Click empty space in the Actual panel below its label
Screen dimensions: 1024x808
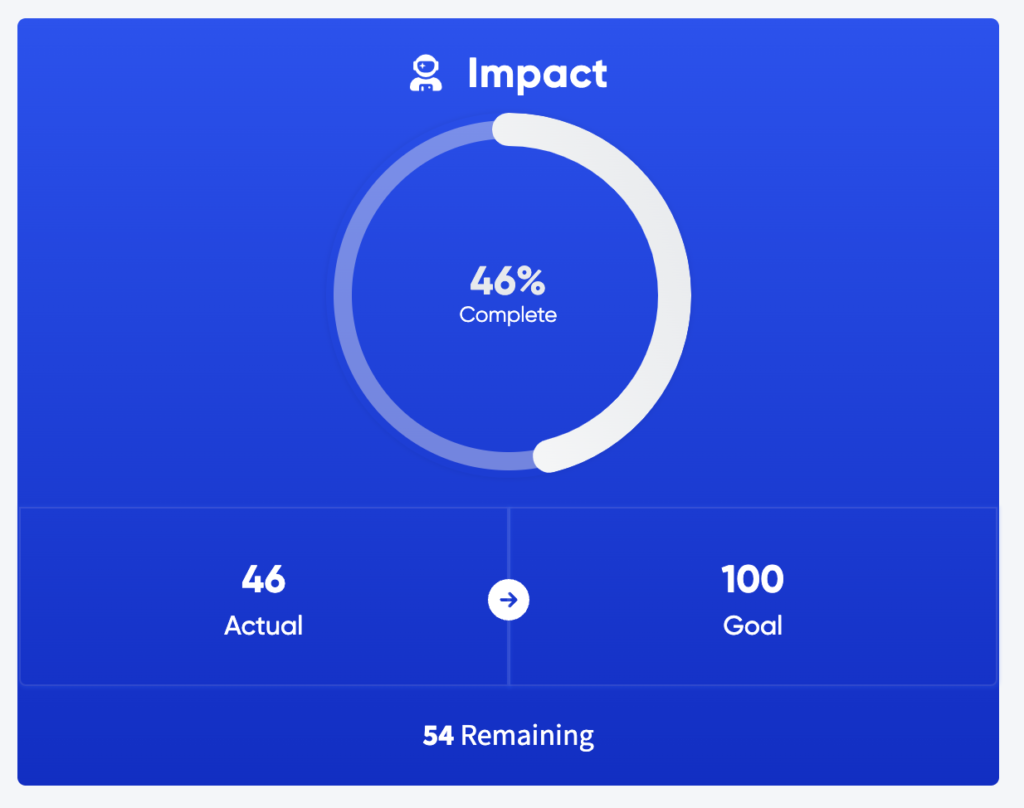pyautogui.click(x=263, y=662)
